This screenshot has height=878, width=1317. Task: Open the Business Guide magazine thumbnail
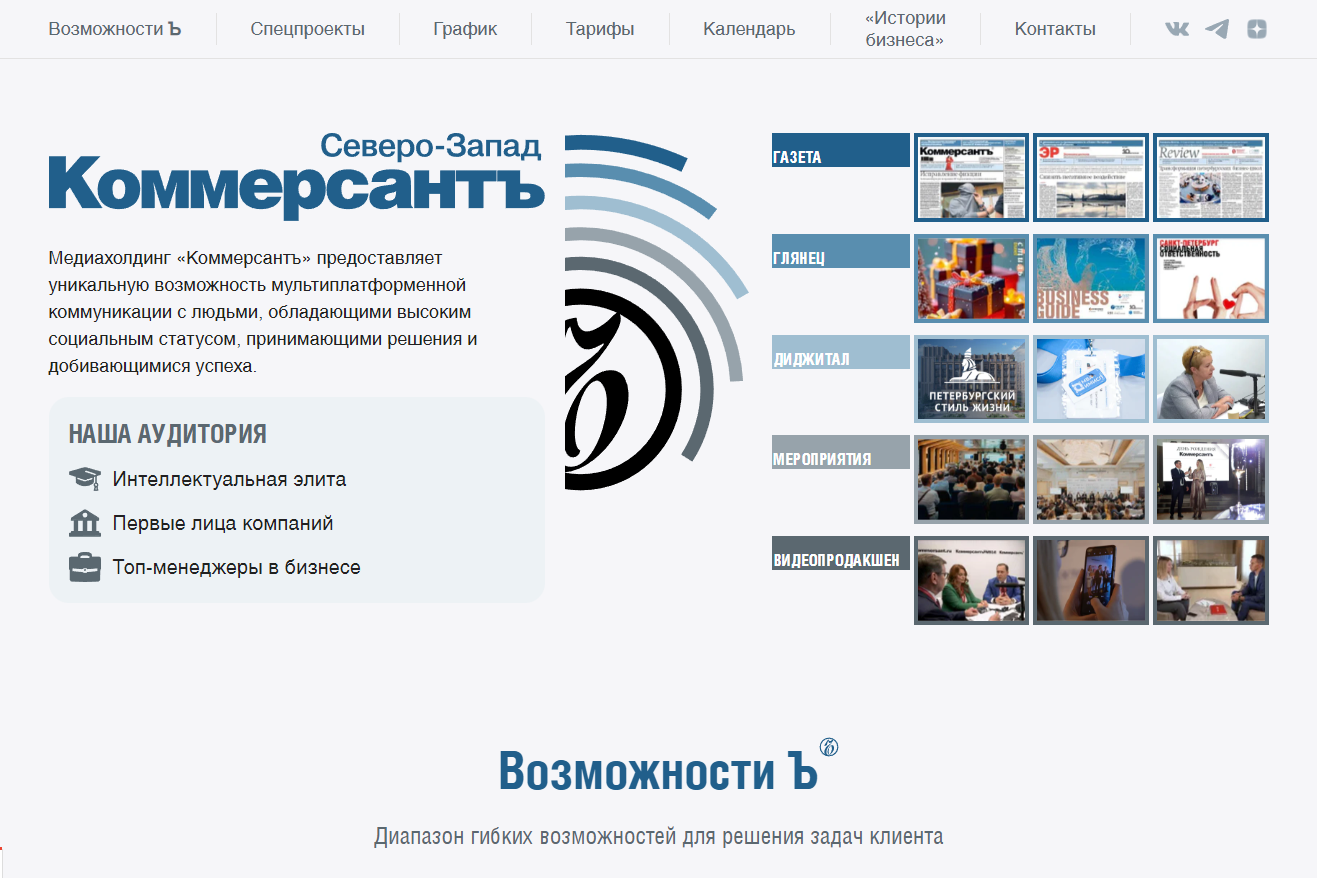1091,278
